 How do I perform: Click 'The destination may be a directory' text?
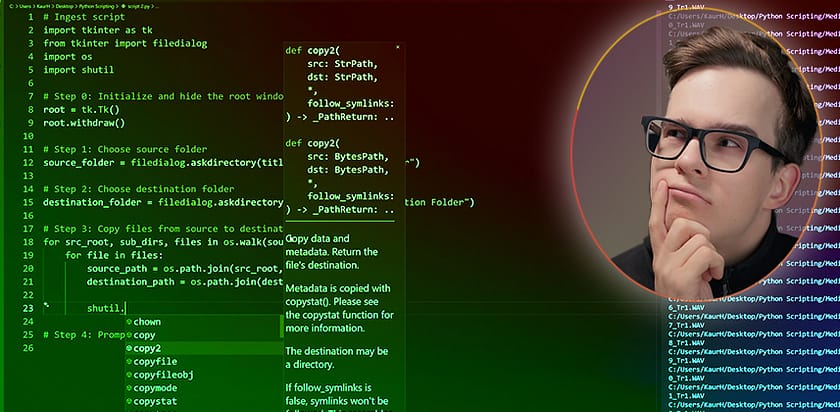point(336,358)
